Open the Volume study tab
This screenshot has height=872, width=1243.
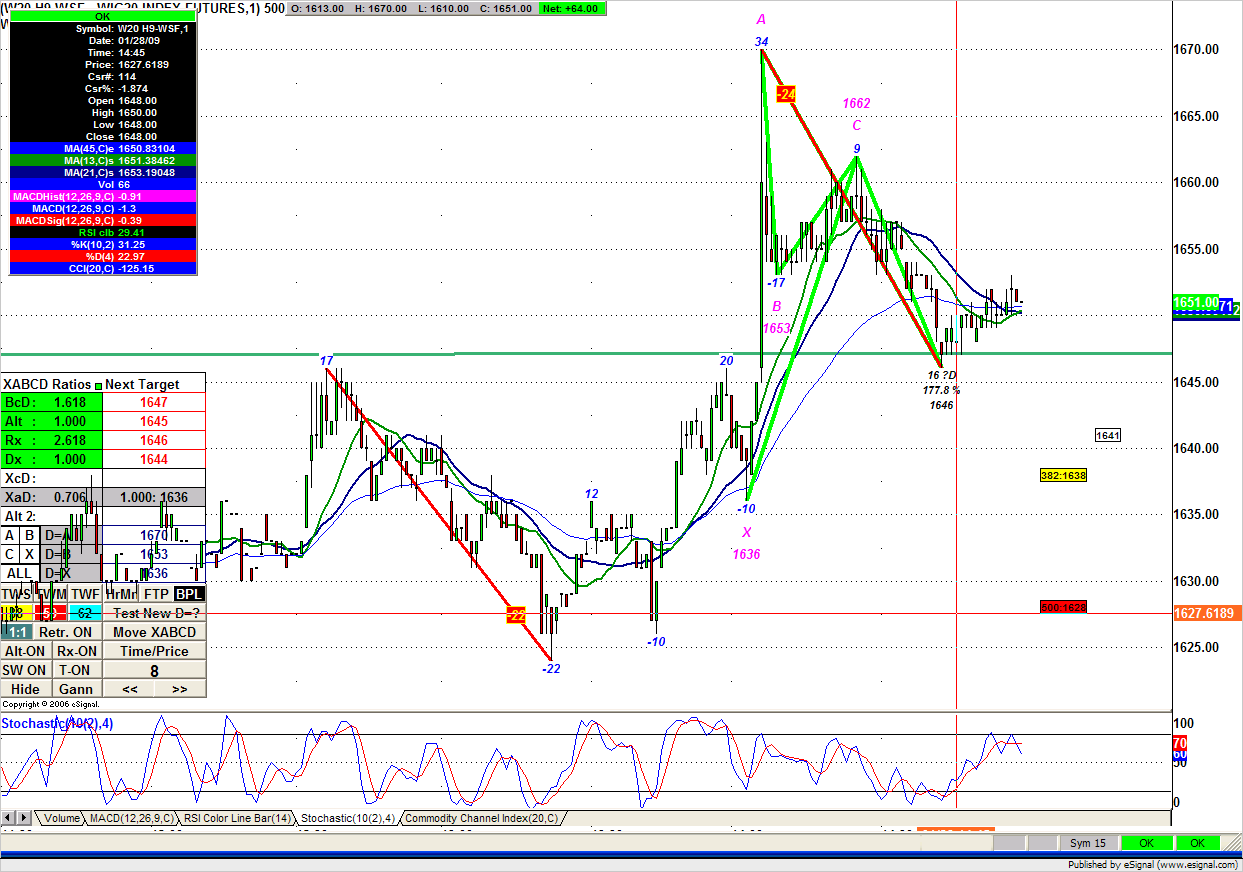pos(61,818)
